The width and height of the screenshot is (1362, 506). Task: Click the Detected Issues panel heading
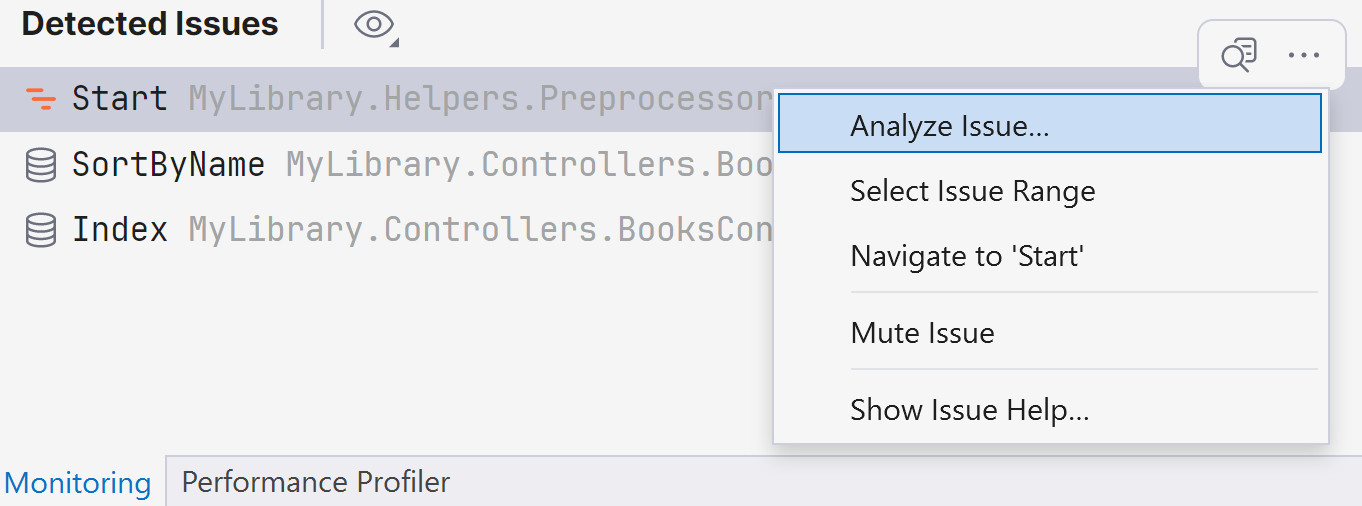pos(150,24)
